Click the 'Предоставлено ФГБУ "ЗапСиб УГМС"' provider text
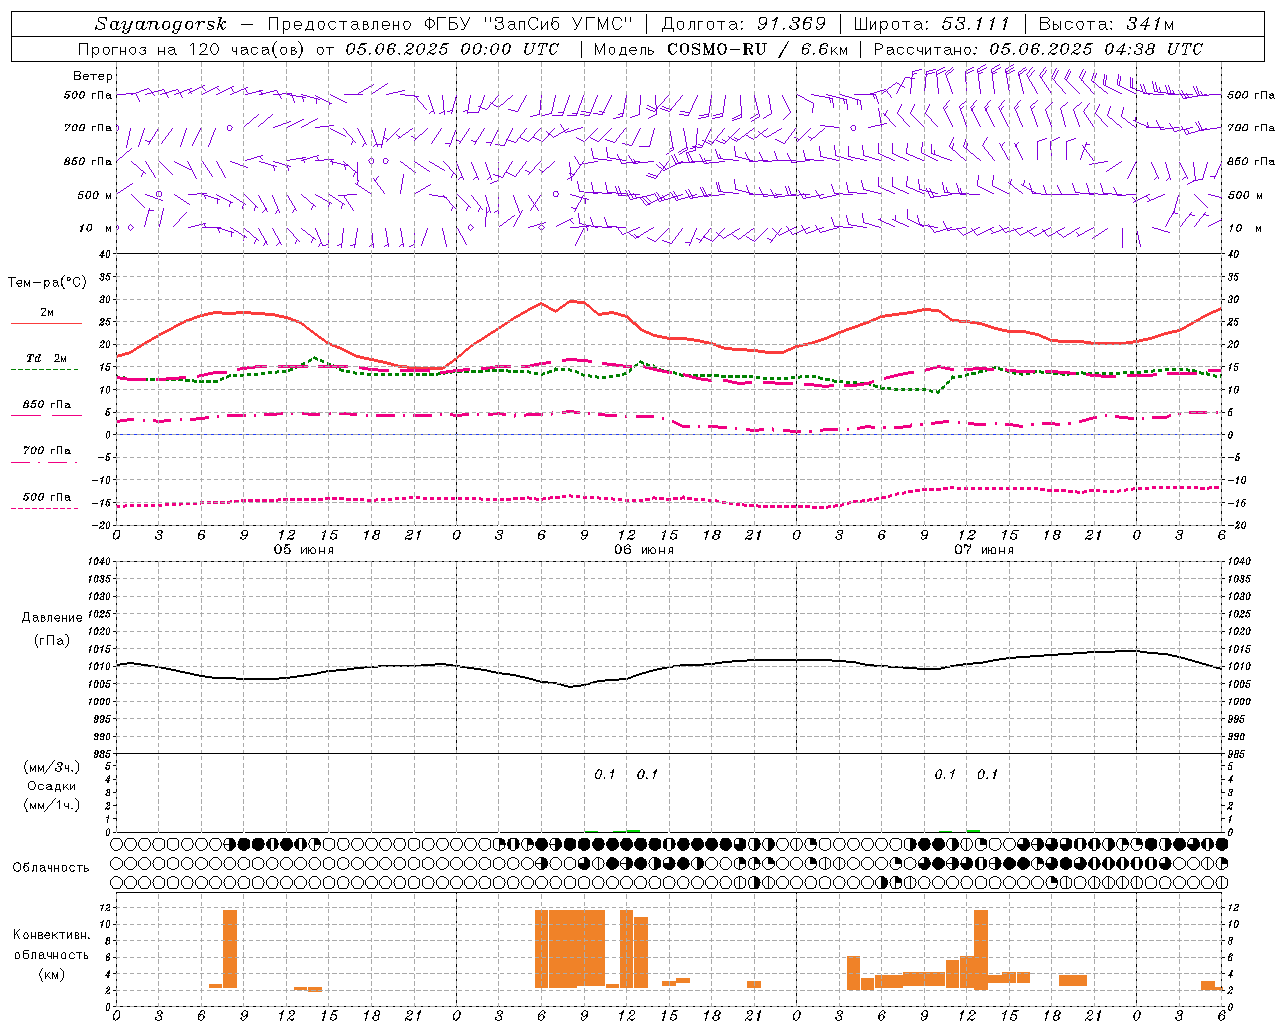This screenshot has width=1280, height=1024. coord(450,24)
